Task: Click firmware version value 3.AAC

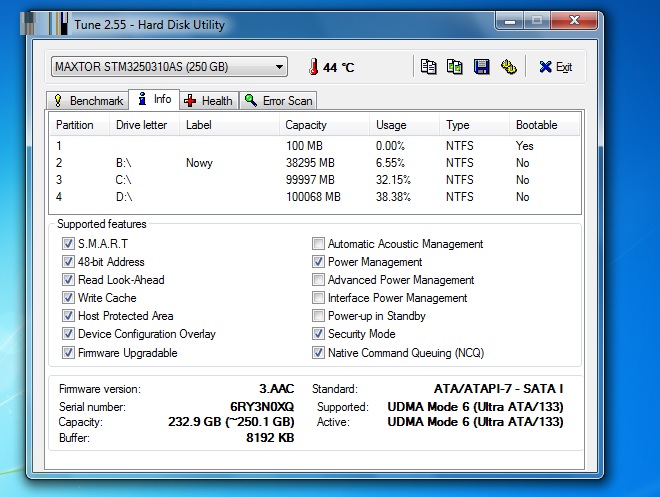Action: (277, 388)
